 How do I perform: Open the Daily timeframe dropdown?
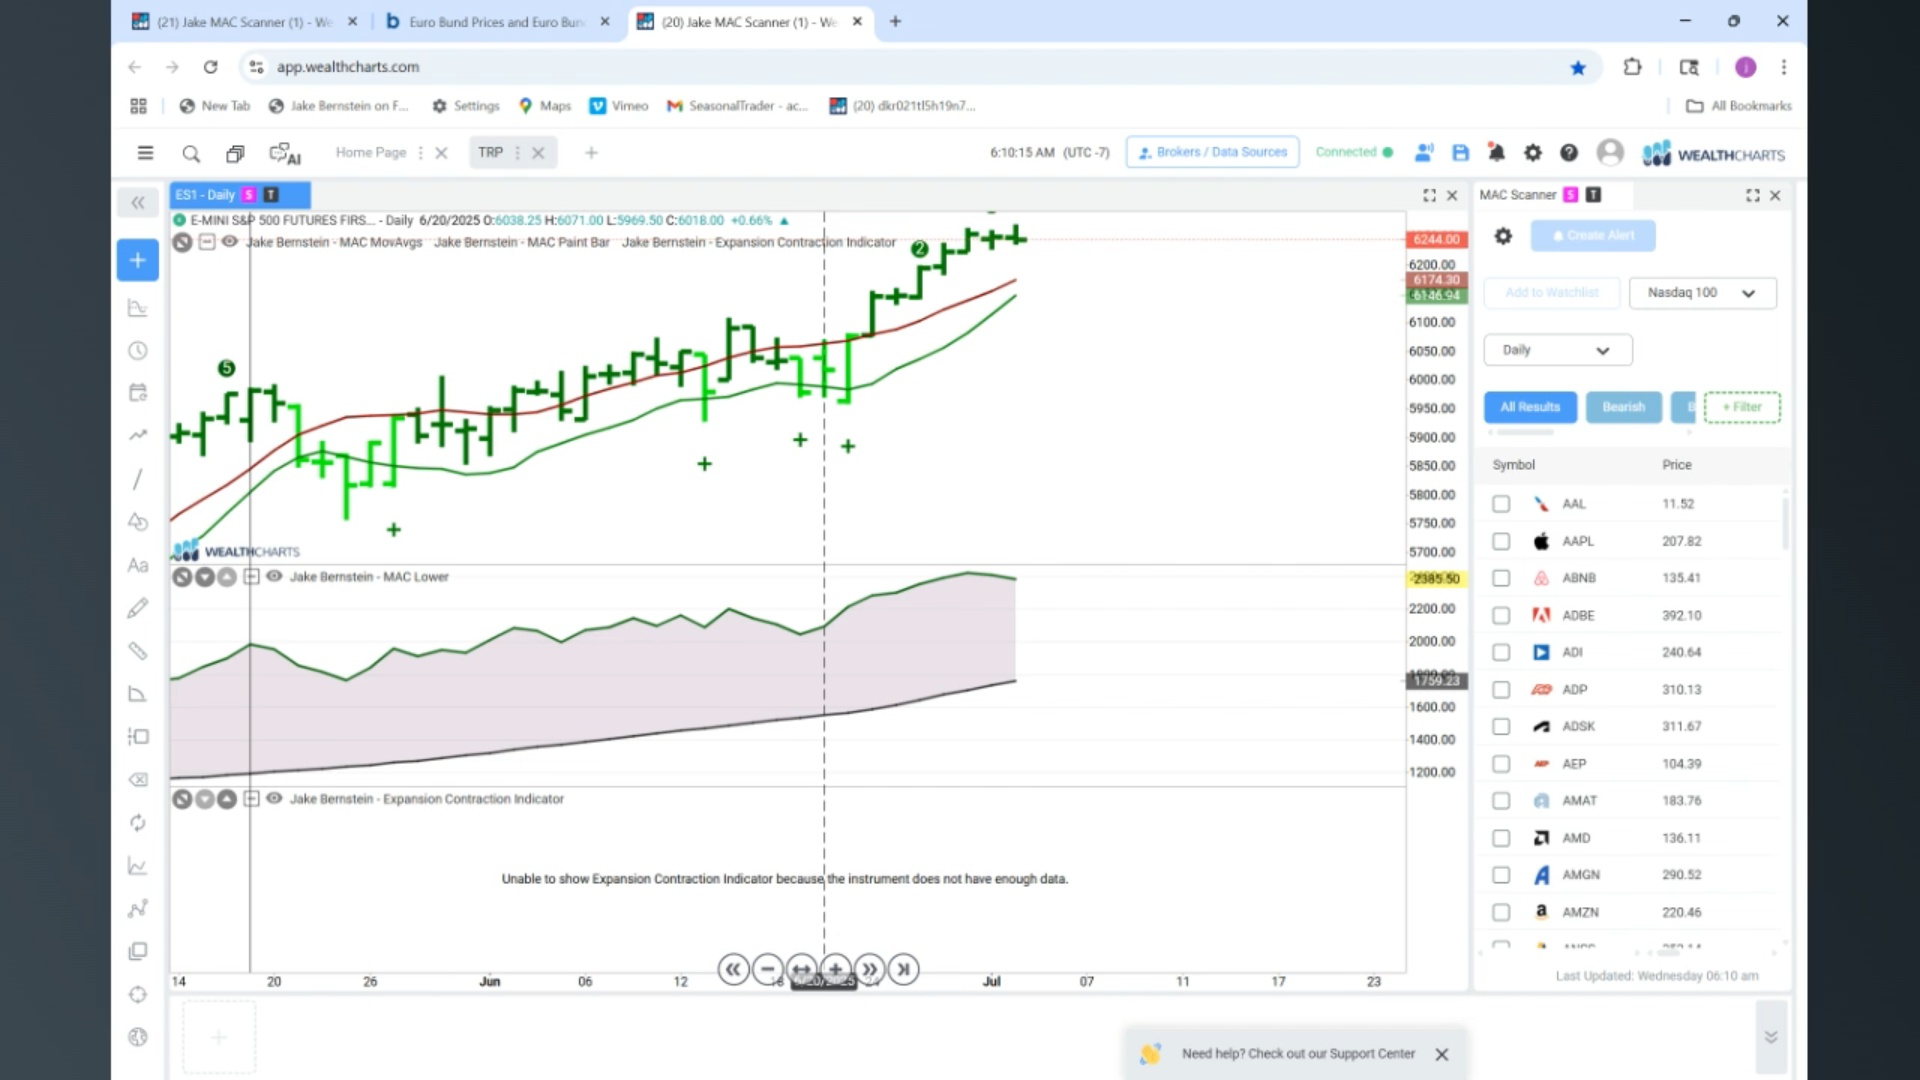coord(1558,350)
